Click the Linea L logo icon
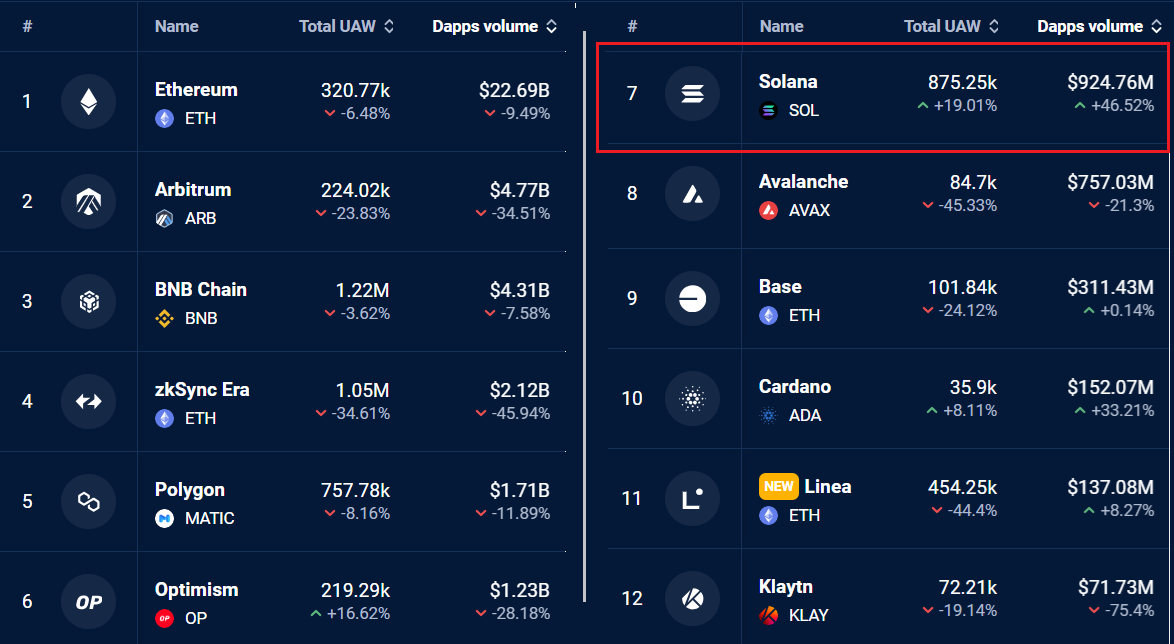 coord(692,499)
